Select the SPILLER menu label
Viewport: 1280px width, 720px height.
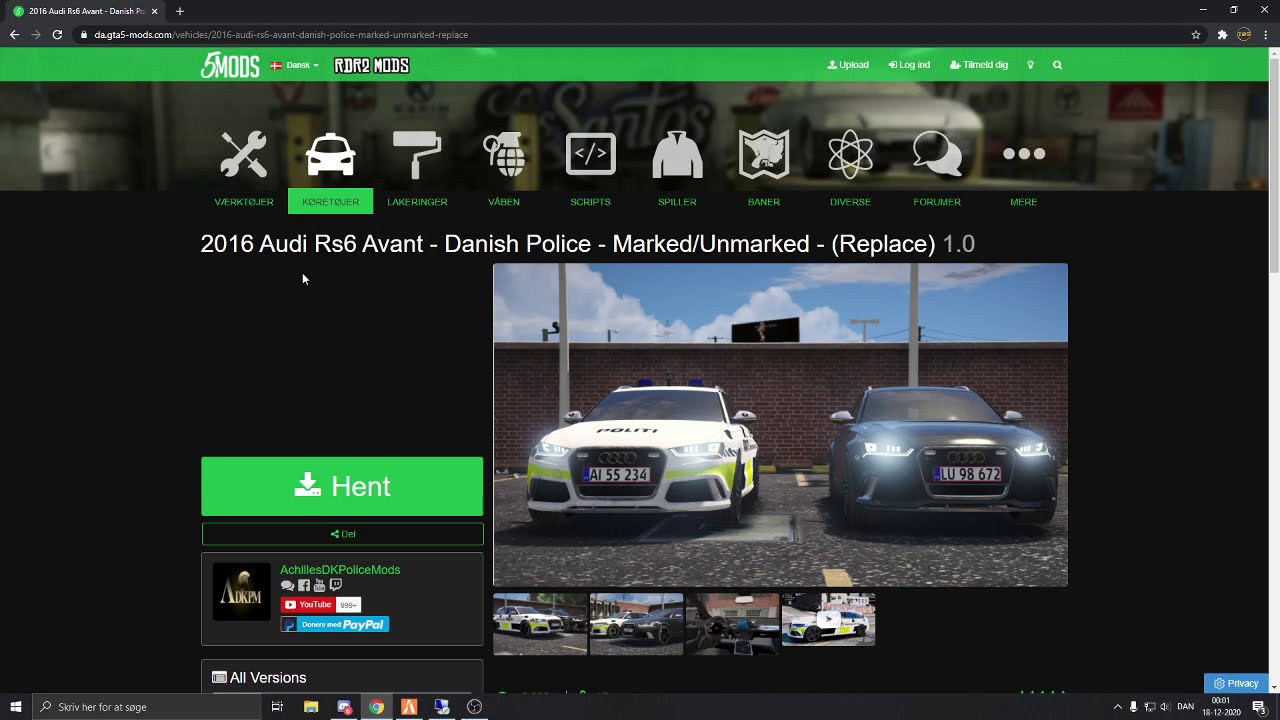coord(677,202)
